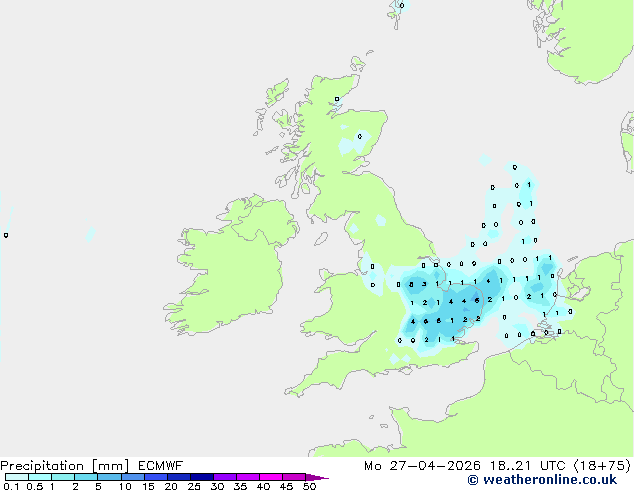This screenshot has height=490, width=634.
Task: Click the 0.1 legend scale label
Action: click(11, 486)
